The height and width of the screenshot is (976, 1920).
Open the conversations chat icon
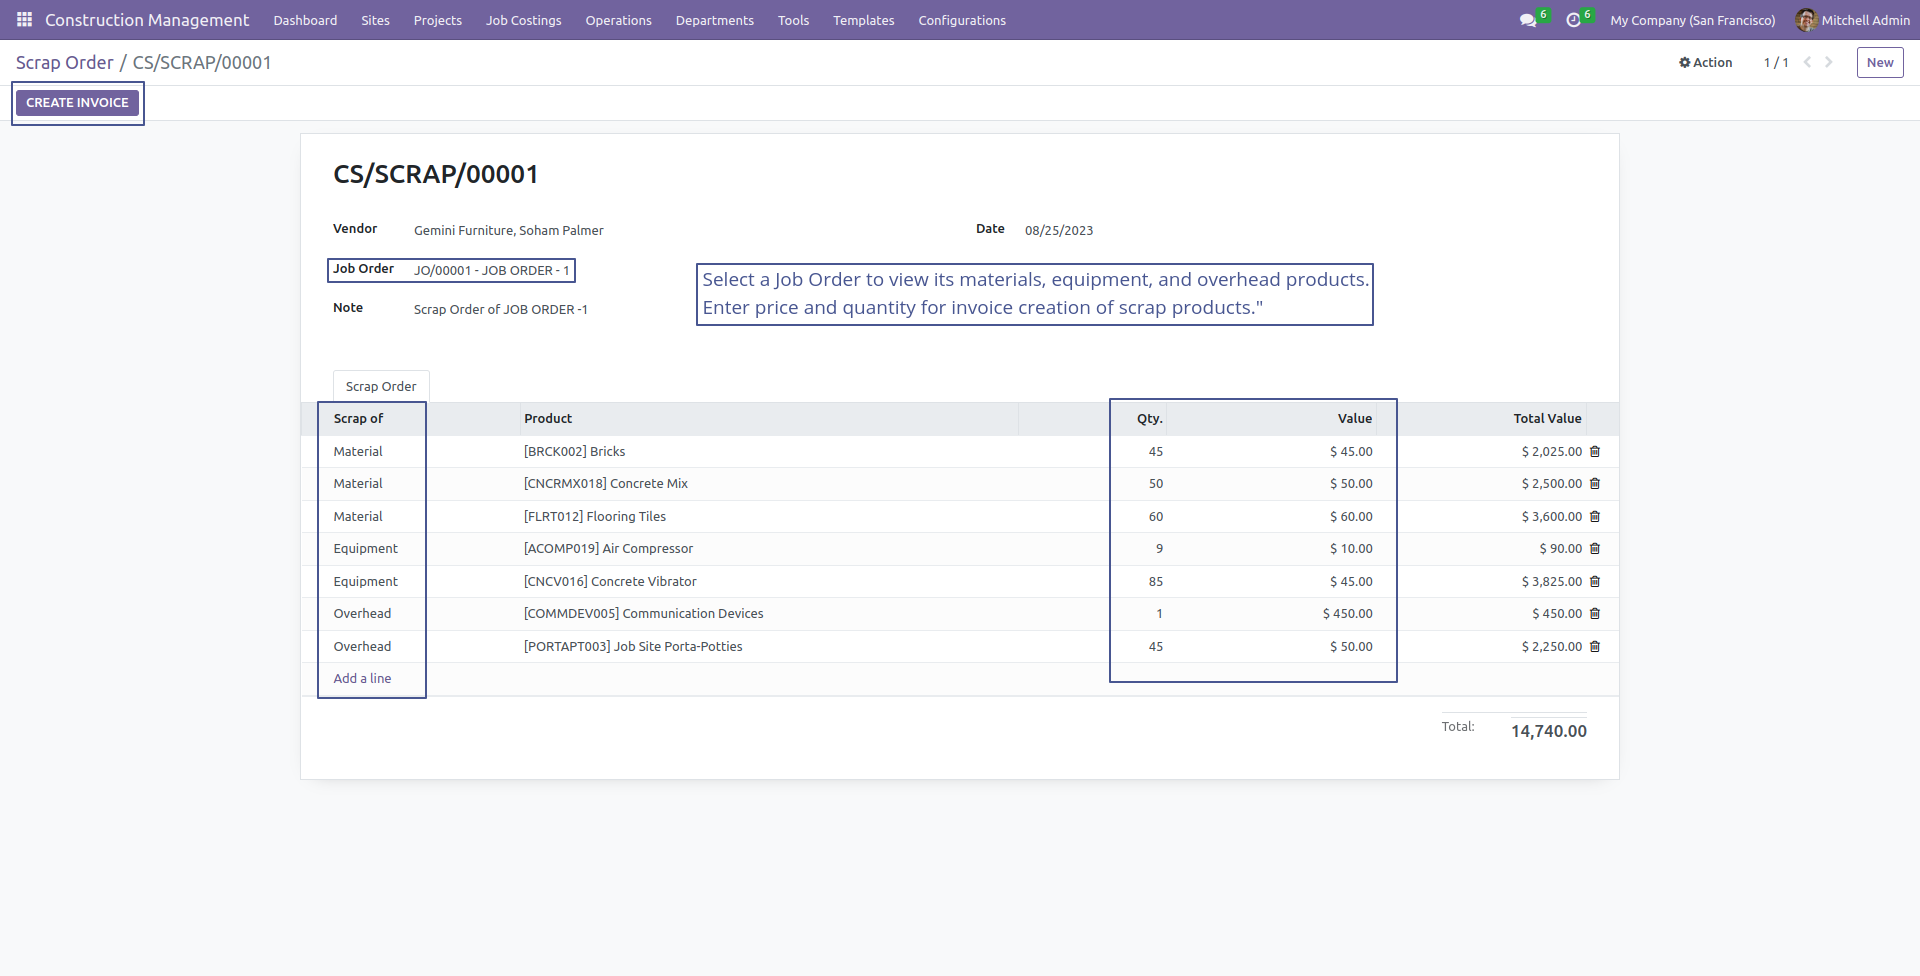click(1528, 20)
